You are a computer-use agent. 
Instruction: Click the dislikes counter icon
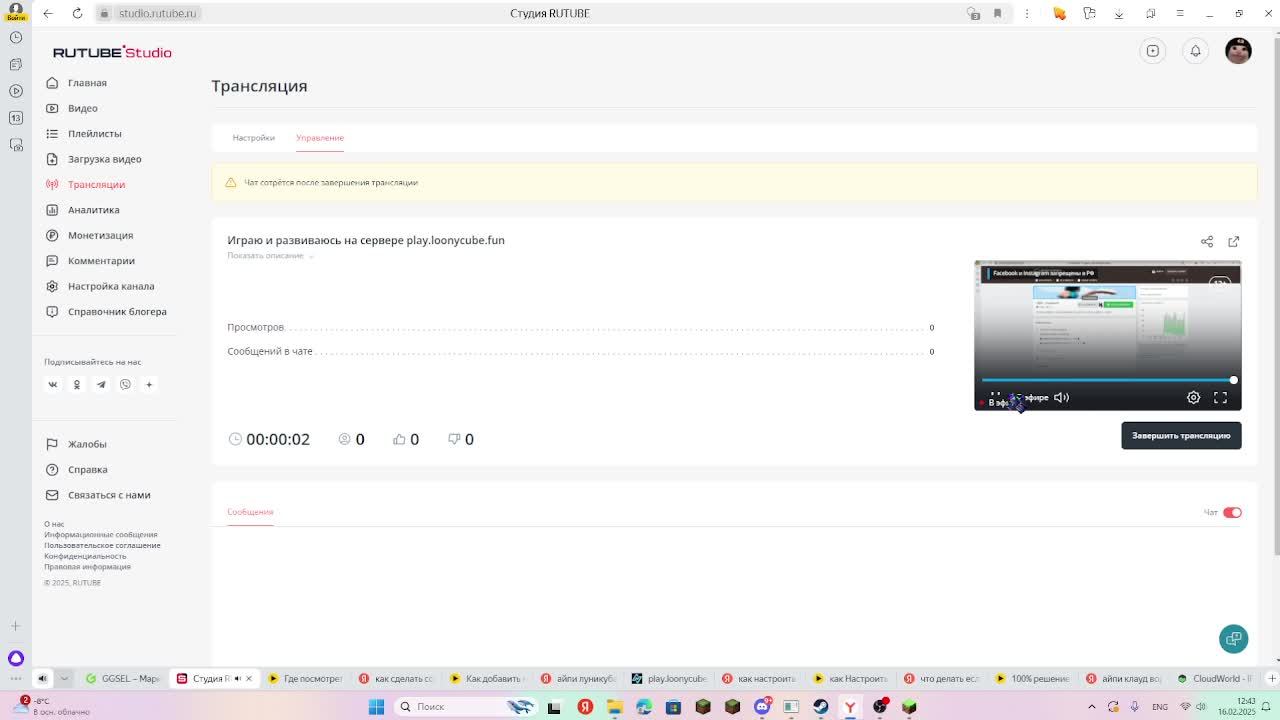[454, 439]
